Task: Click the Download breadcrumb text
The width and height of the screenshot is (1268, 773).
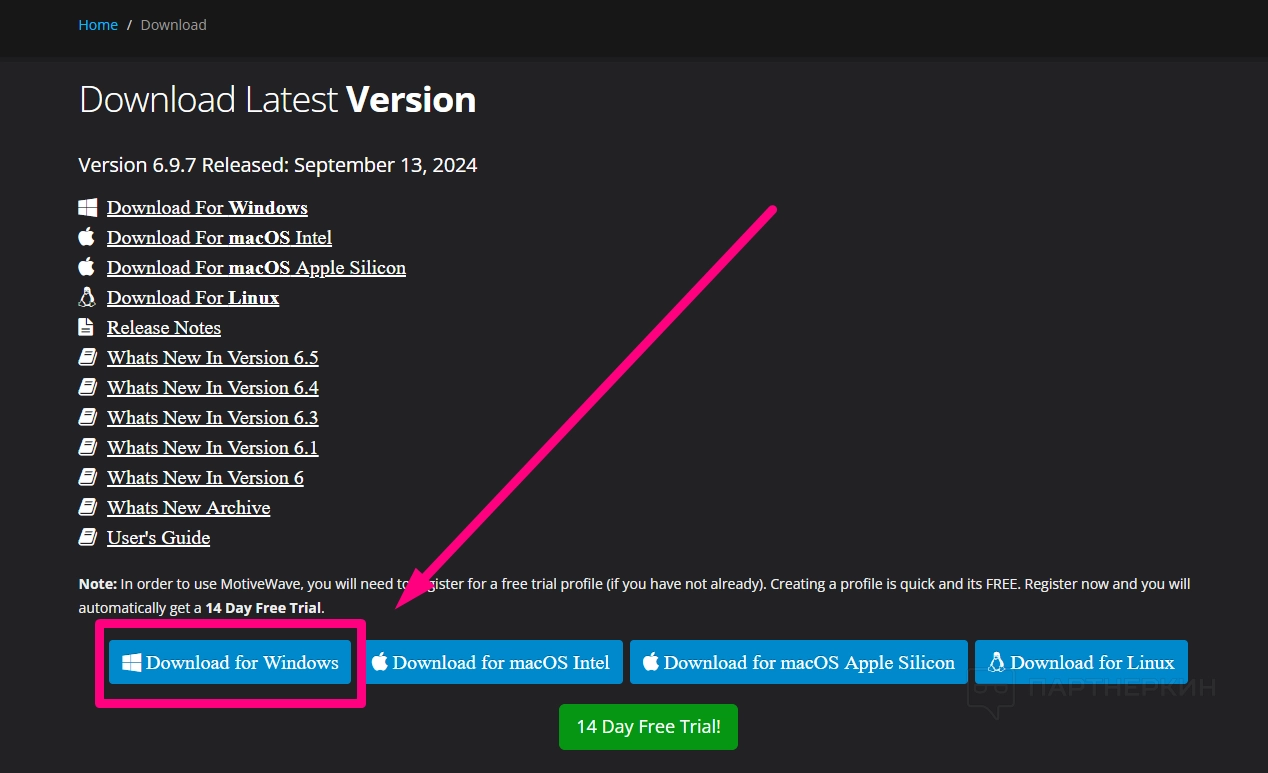Action: 174,25
